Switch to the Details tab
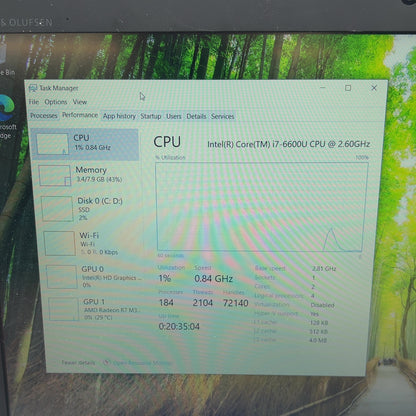The image size is (416, 416). [x=196, y=116]
